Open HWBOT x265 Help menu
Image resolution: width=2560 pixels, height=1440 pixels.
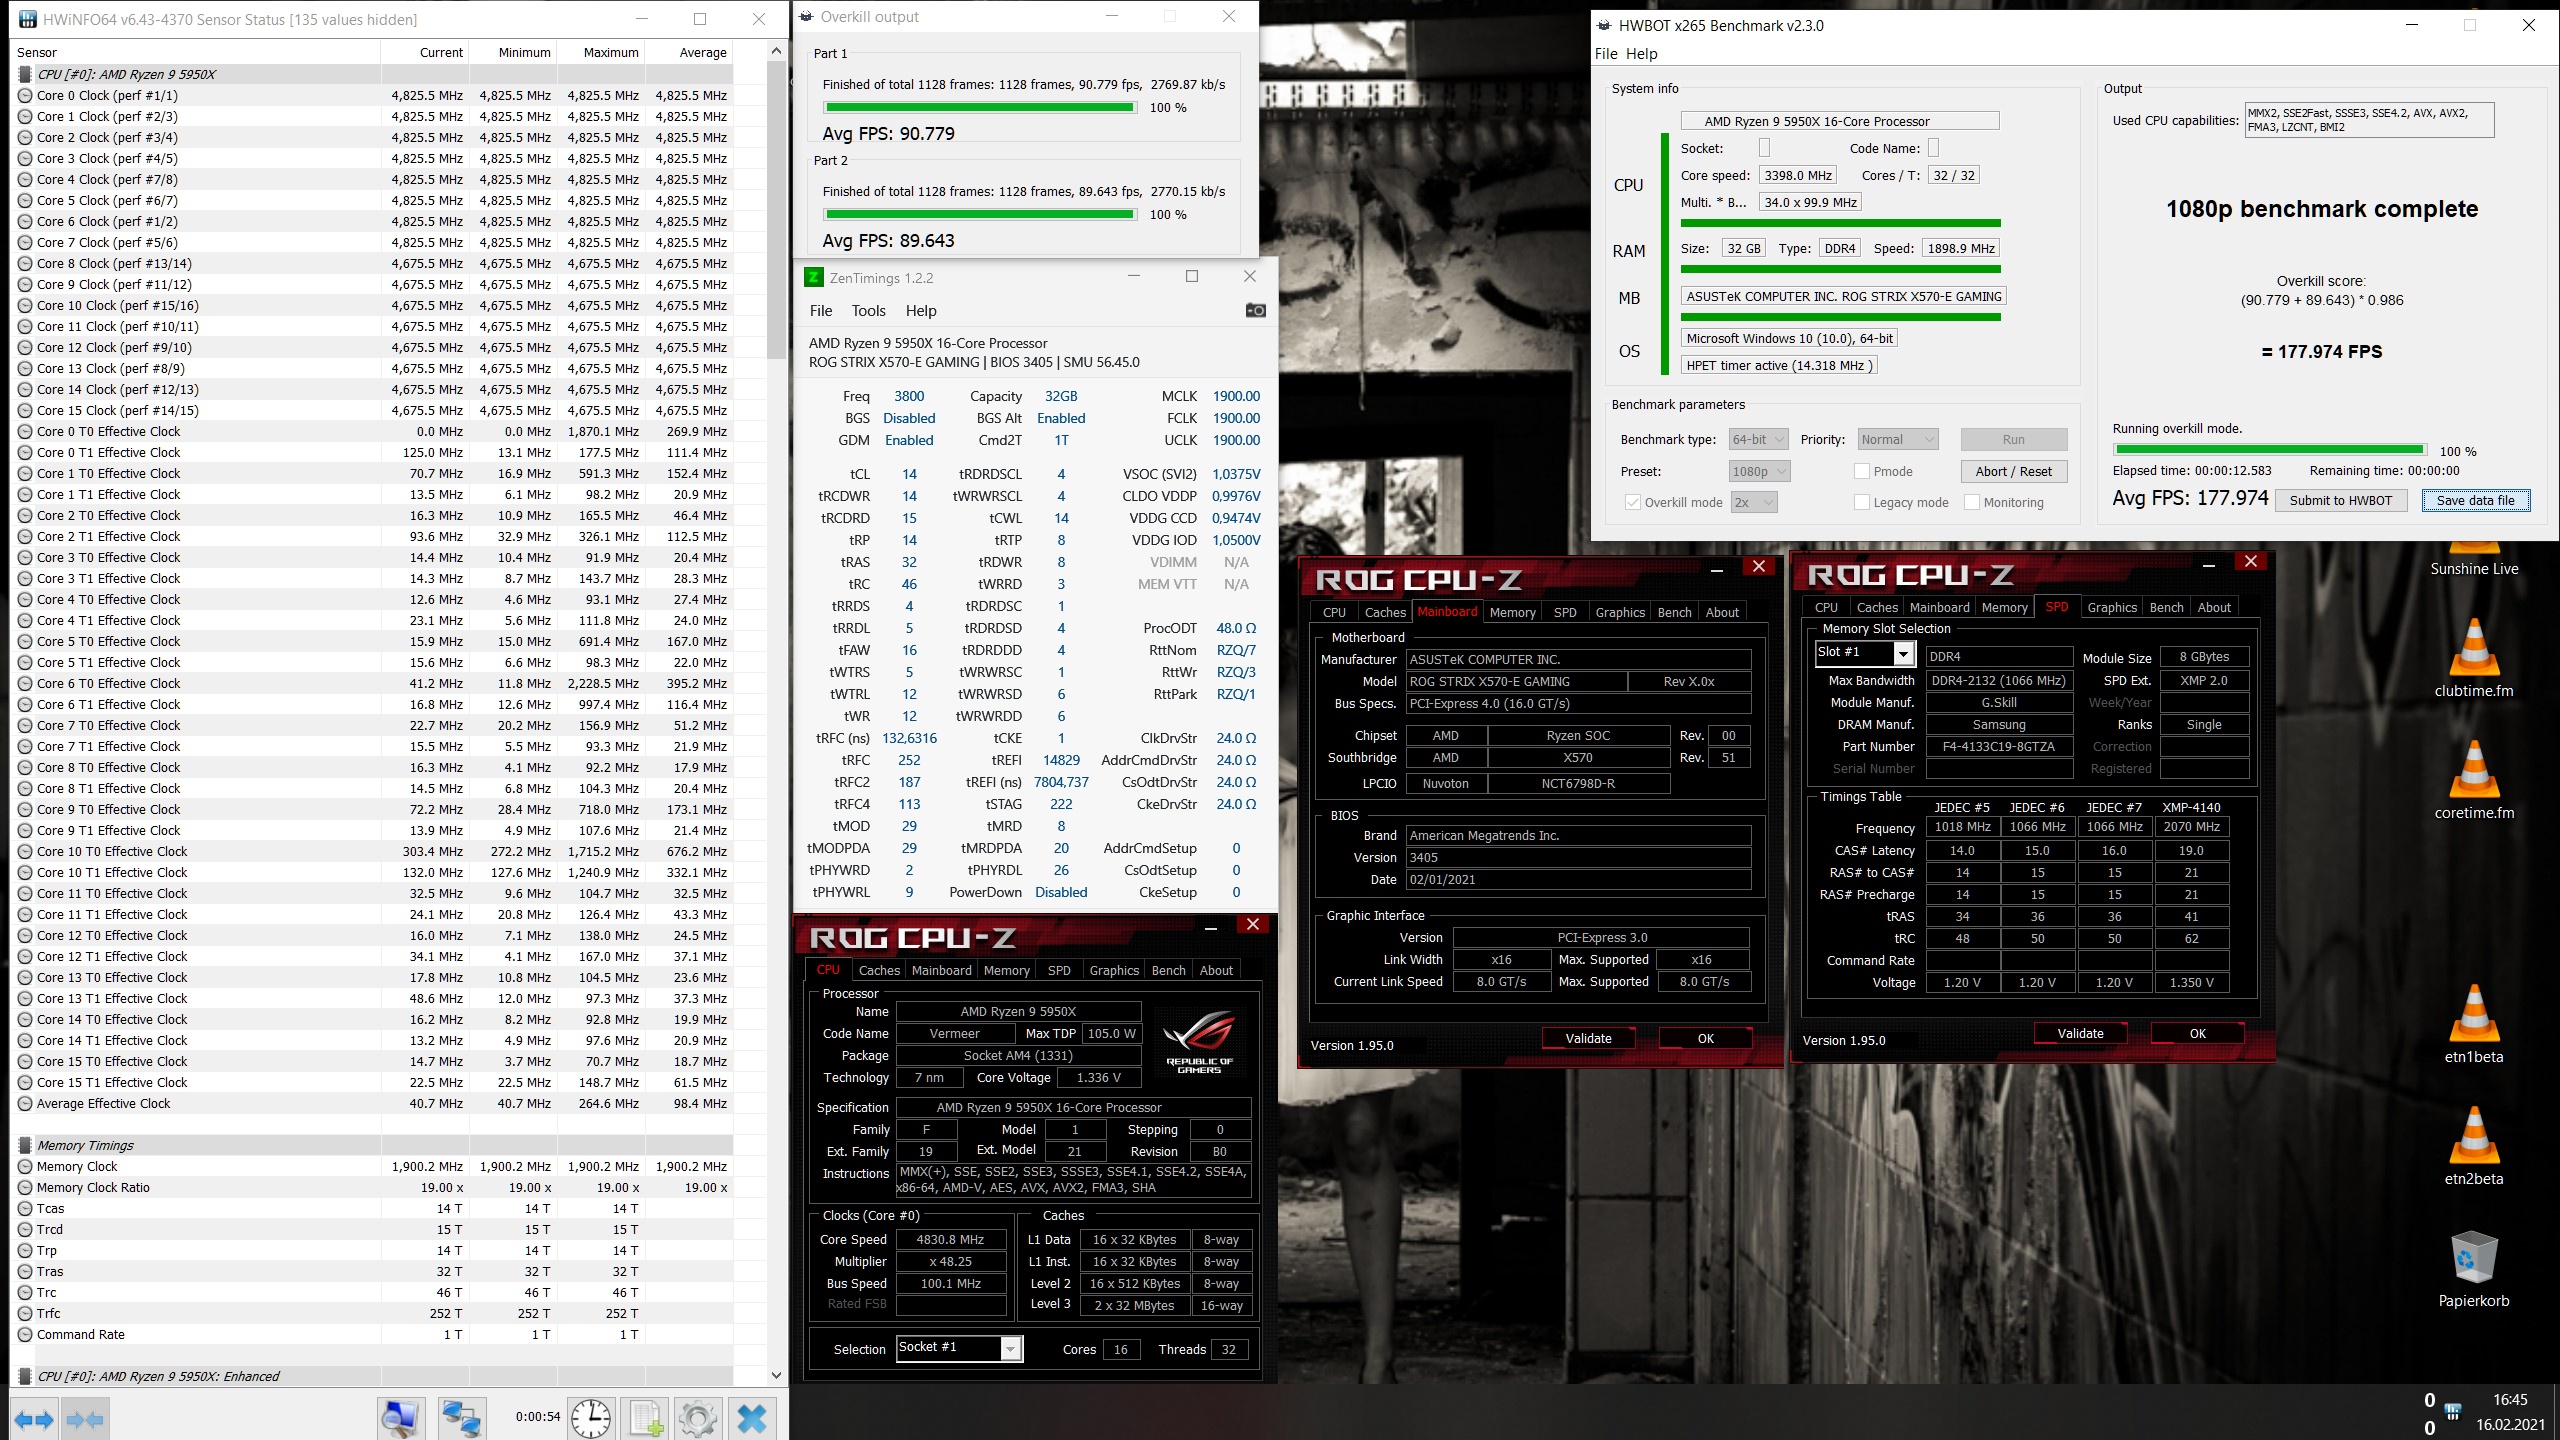(x=1641, y=54)
